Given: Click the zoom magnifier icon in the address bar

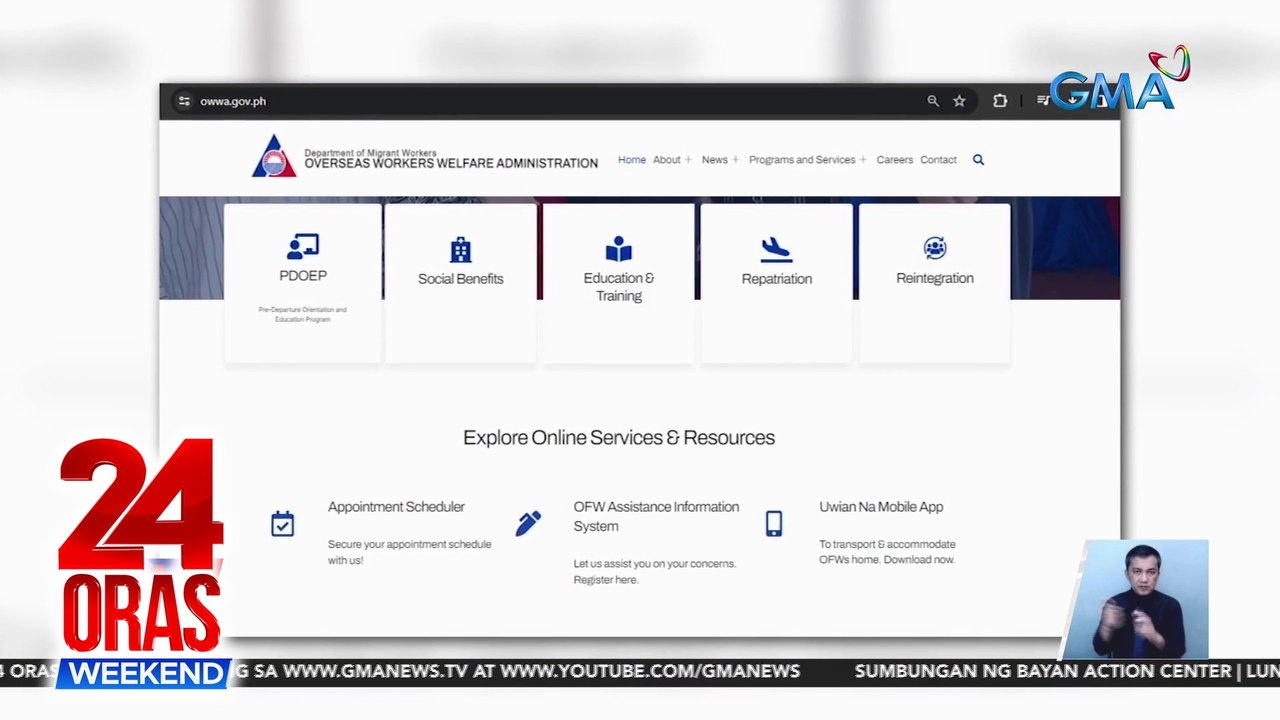Looking at the screenshot, I should coord(933,101).
